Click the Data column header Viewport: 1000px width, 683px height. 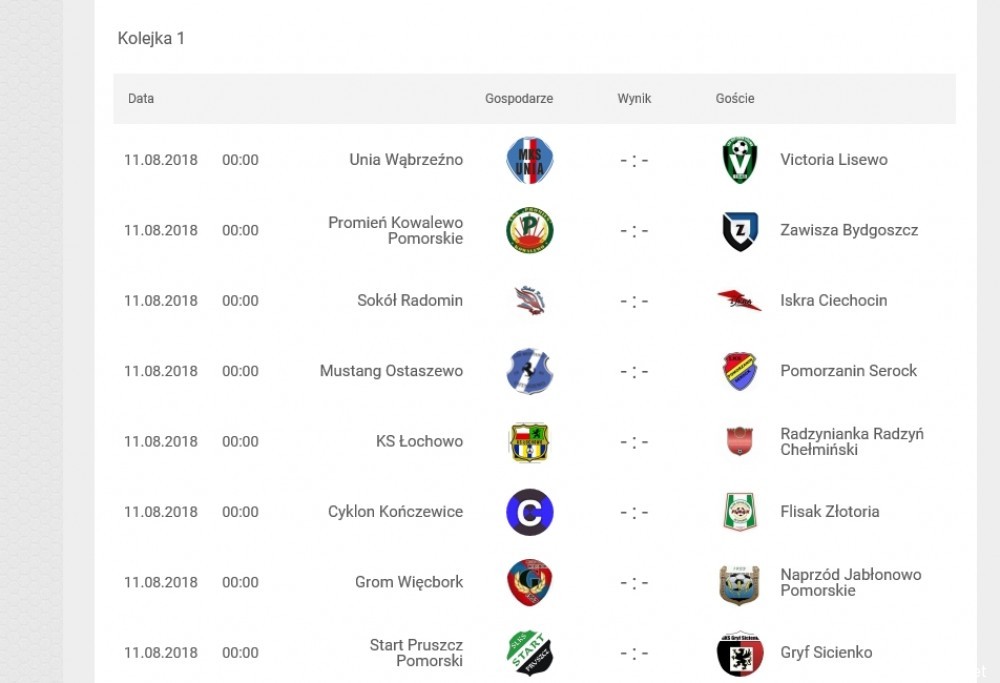(141, 98)
